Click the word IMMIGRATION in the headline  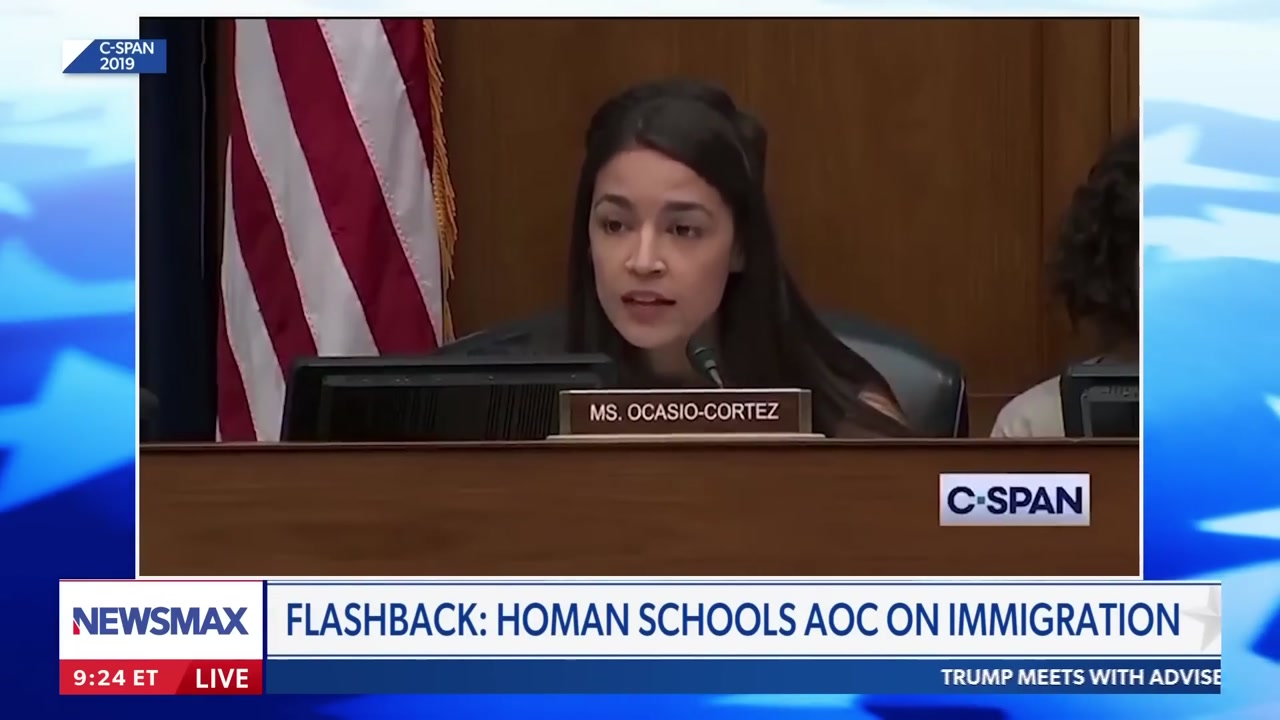1064,620
